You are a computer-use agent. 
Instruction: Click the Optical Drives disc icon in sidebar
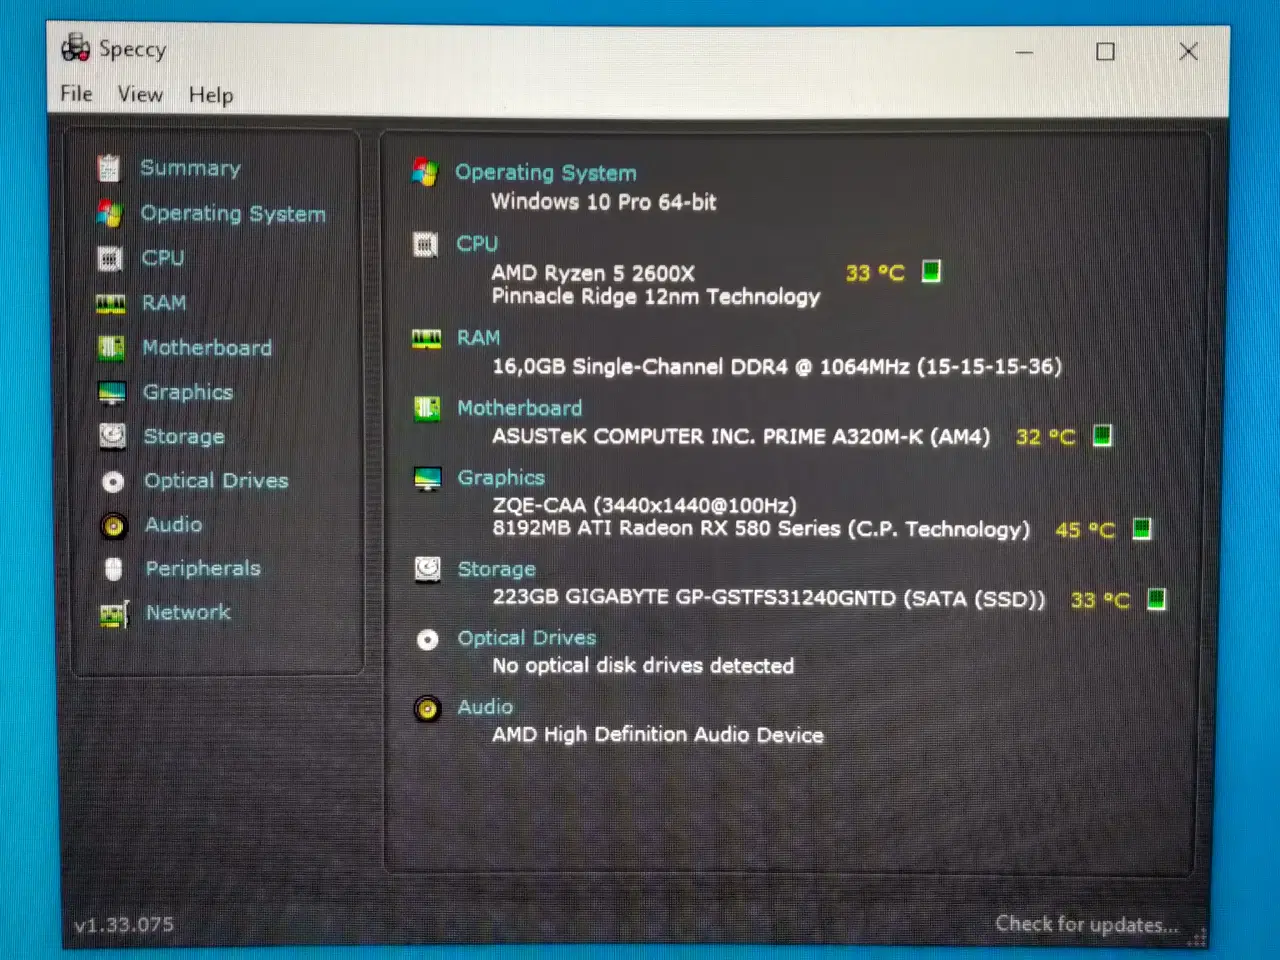click(113, 482)
